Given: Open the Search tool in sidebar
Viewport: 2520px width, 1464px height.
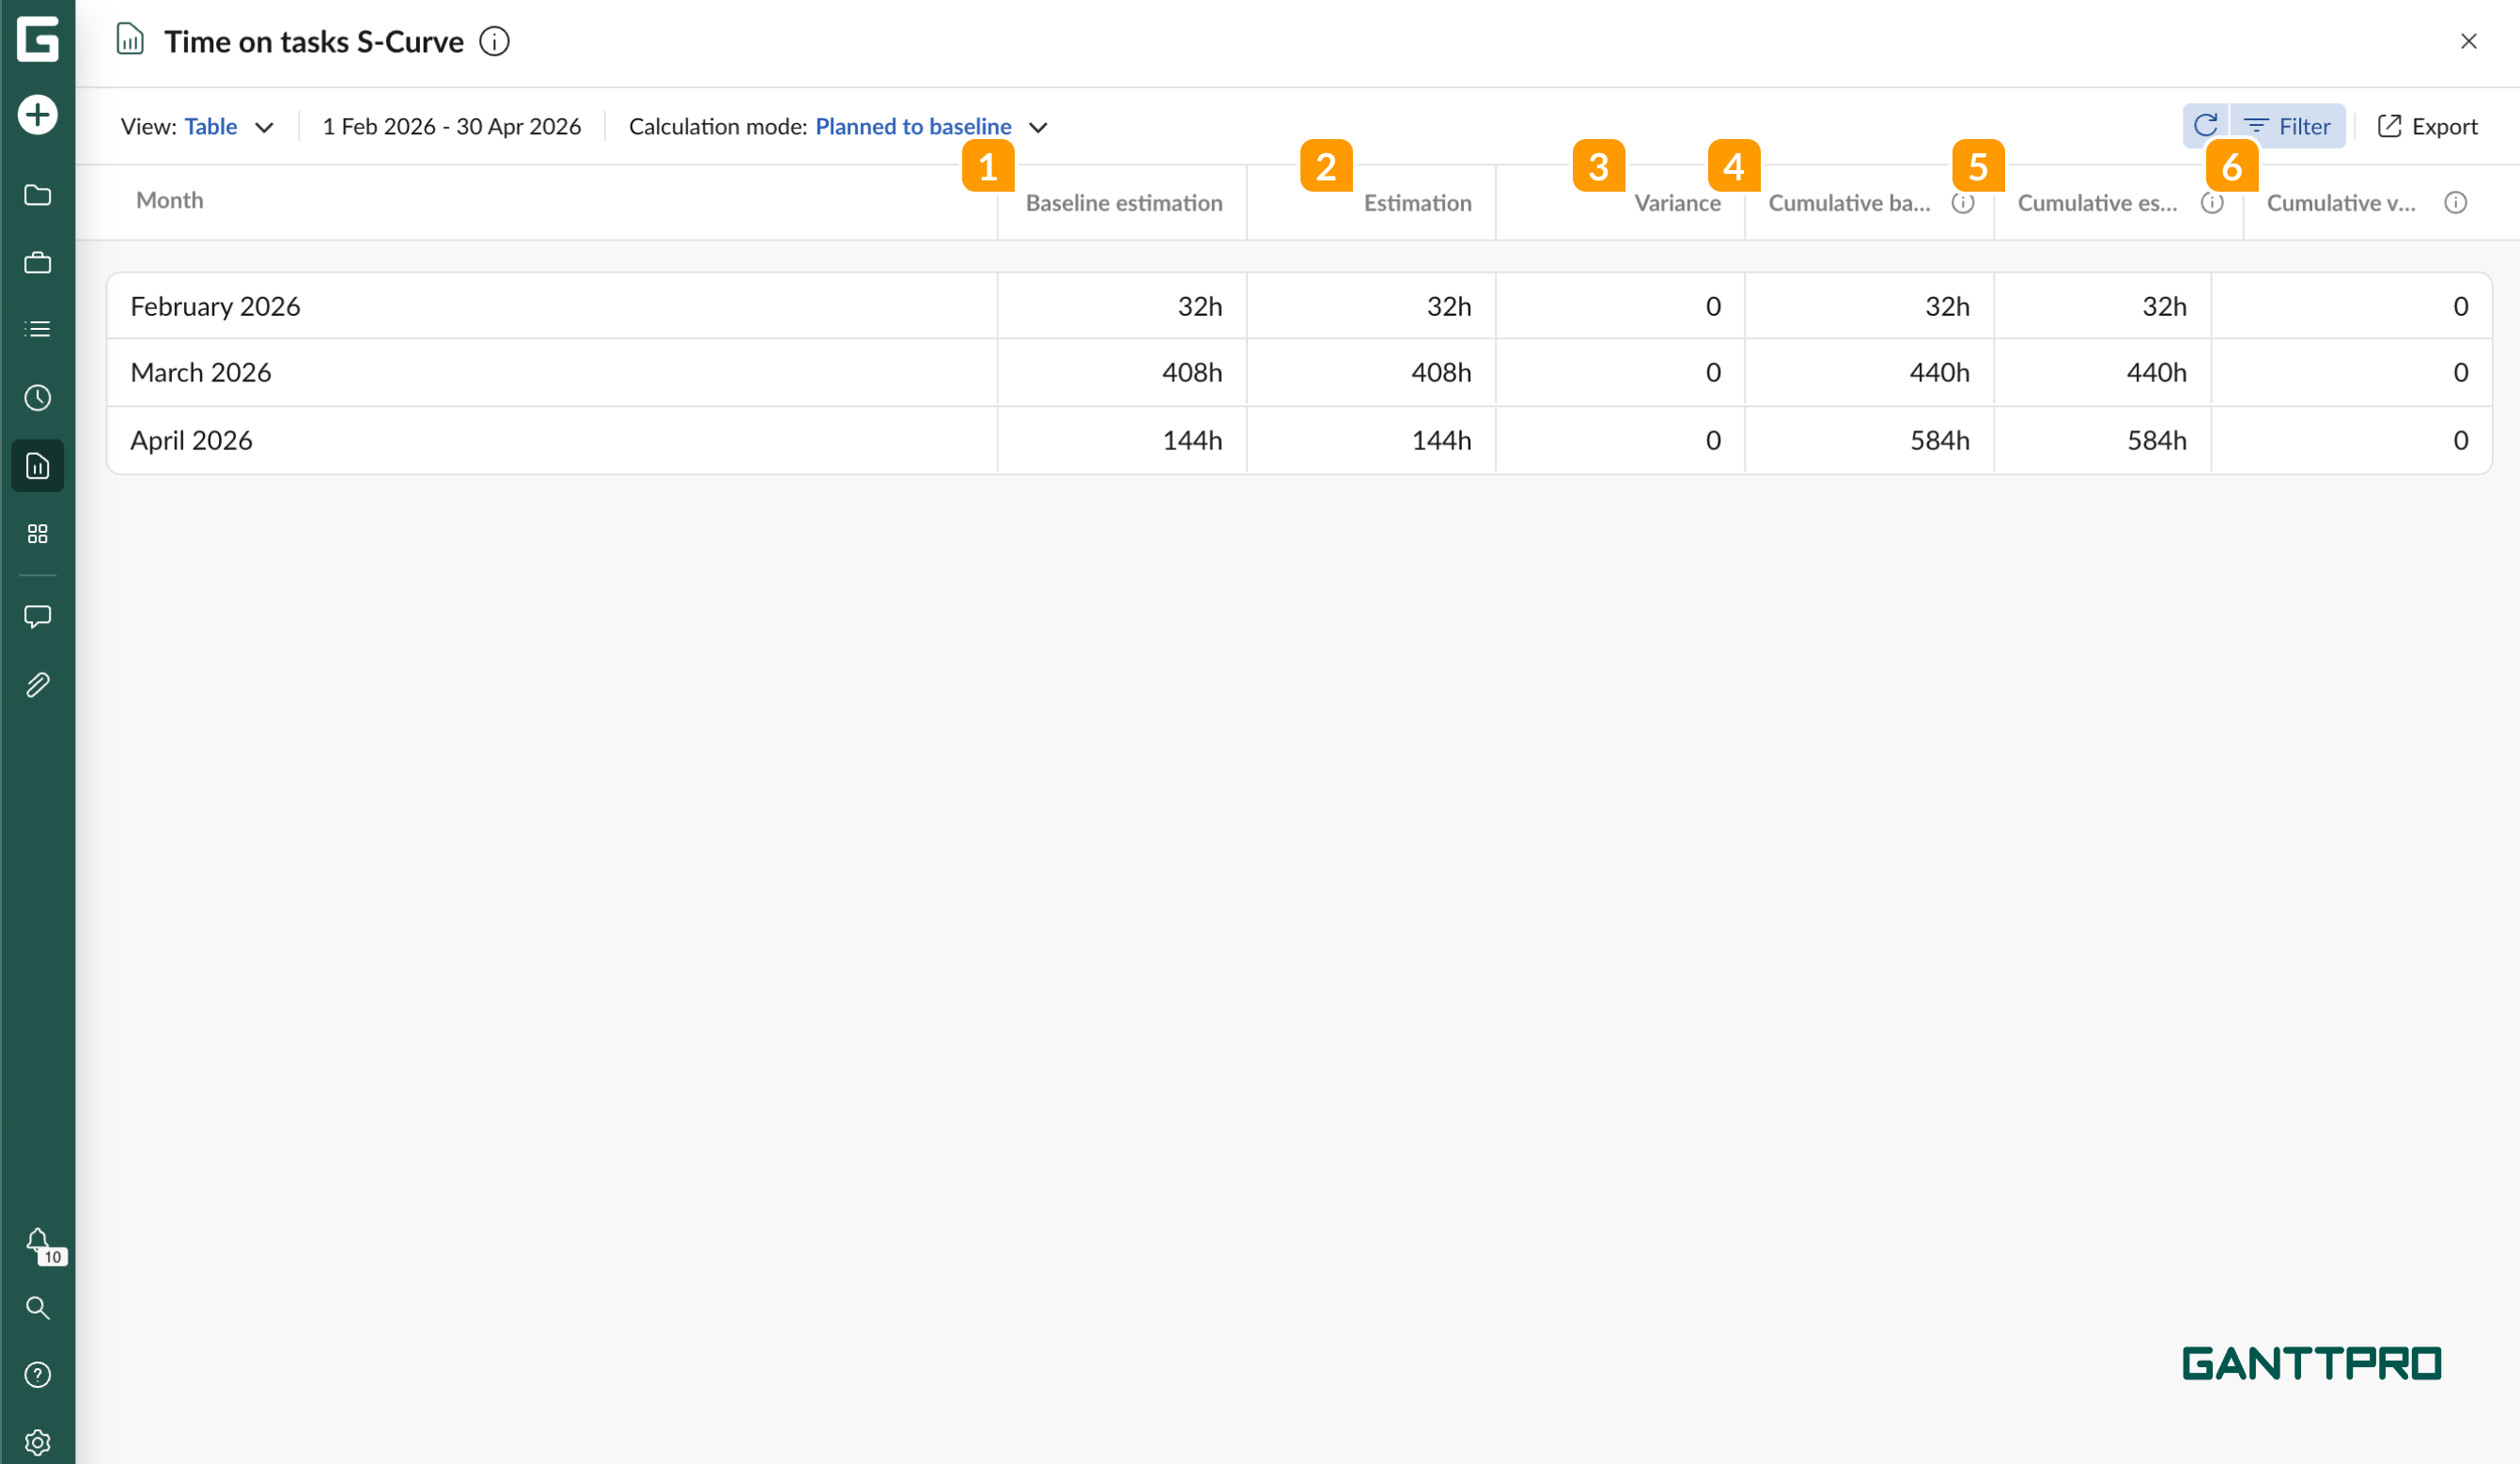Looking at the screenshot, I should (37, 1308).
